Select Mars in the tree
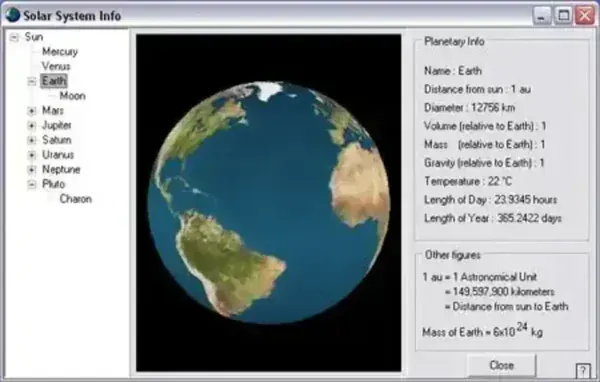Viewport: 600px width, 382px height. point(53,111)
